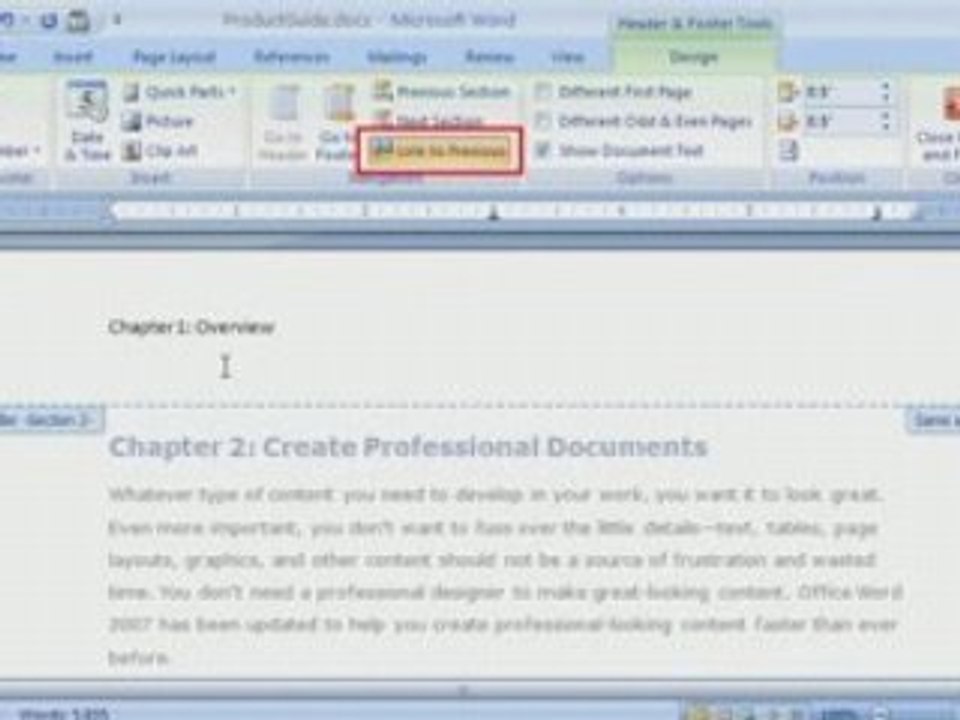Click the Footer from Bottom value field
This screenshot has width=960, height=720.
[x=841, y=122]
